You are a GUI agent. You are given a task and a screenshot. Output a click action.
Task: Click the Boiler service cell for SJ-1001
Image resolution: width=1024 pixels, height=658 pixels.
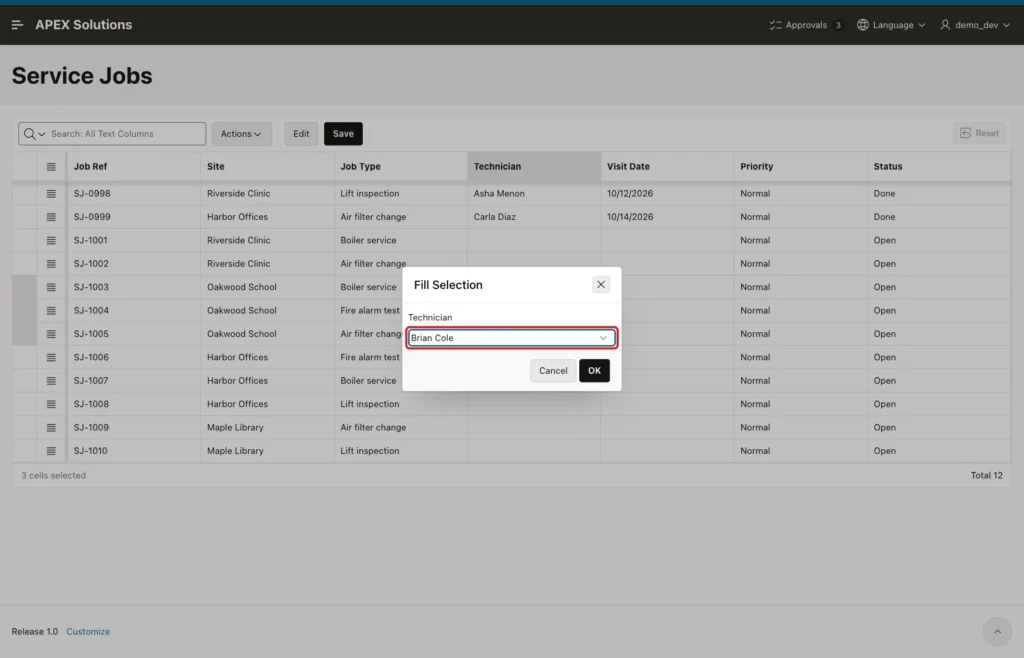[401, 240]
